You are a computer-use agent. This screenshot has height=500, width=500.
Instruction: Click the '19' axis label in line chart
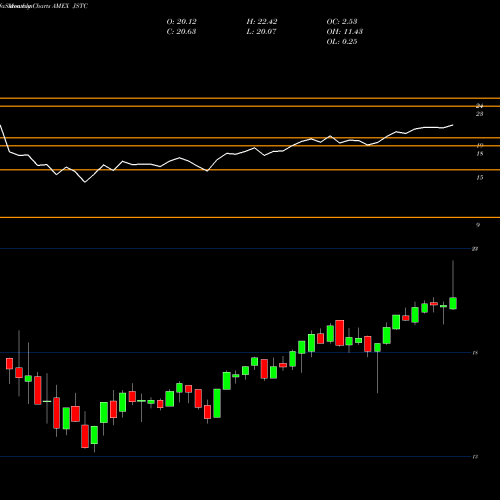480,145
